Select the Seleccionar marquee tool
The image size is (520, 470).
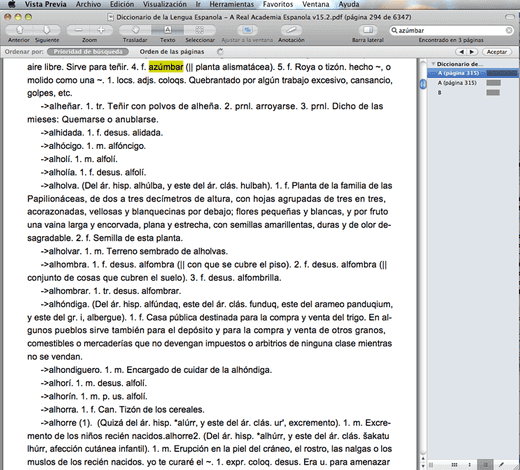pyautogui.click(x=200, y=30)
